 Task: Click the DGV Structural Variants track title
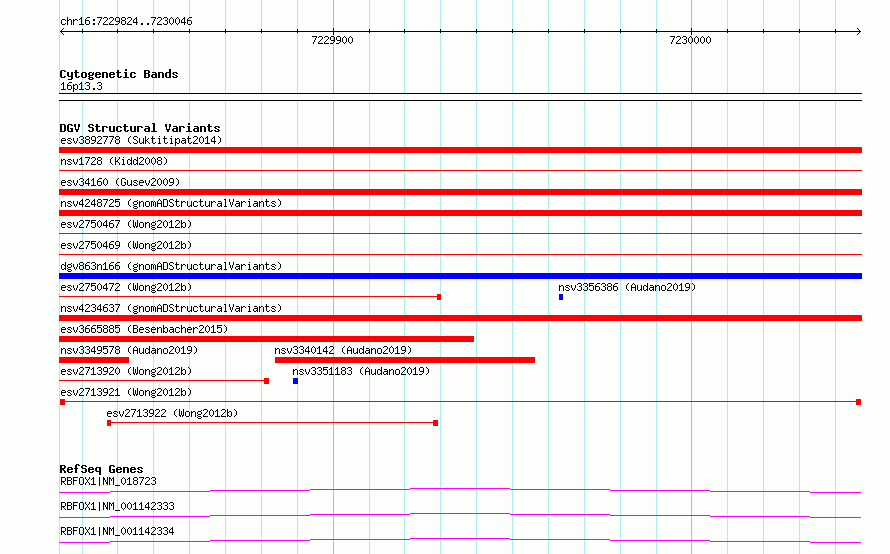click(x=140, y=128)
